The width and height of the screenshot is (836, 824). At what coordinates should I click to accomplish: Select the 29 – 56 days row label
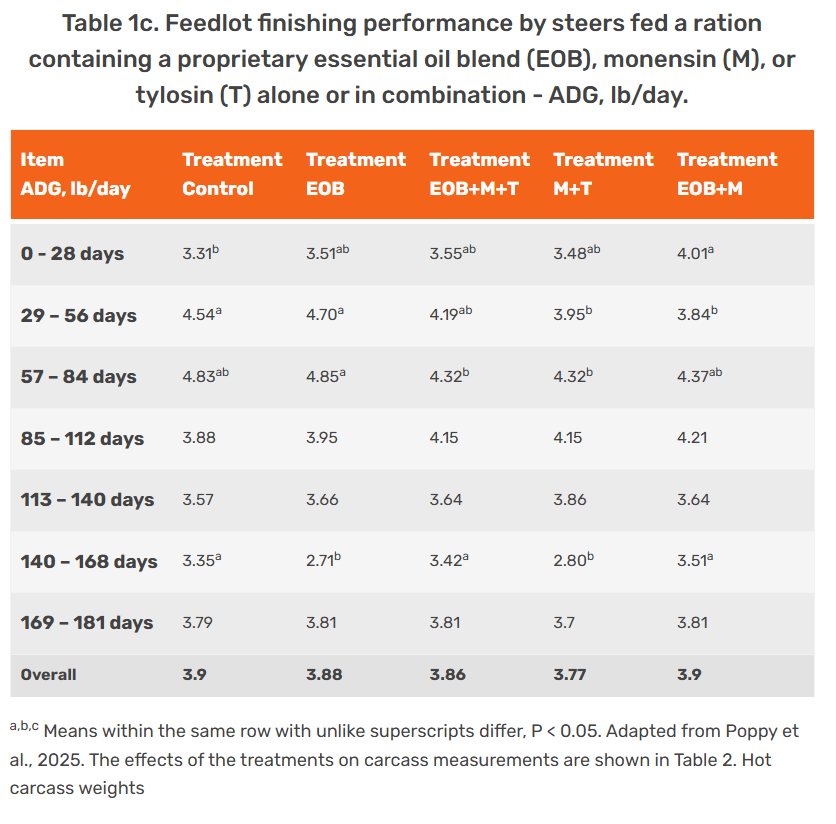pyautogui.click(x=78, y=316)
